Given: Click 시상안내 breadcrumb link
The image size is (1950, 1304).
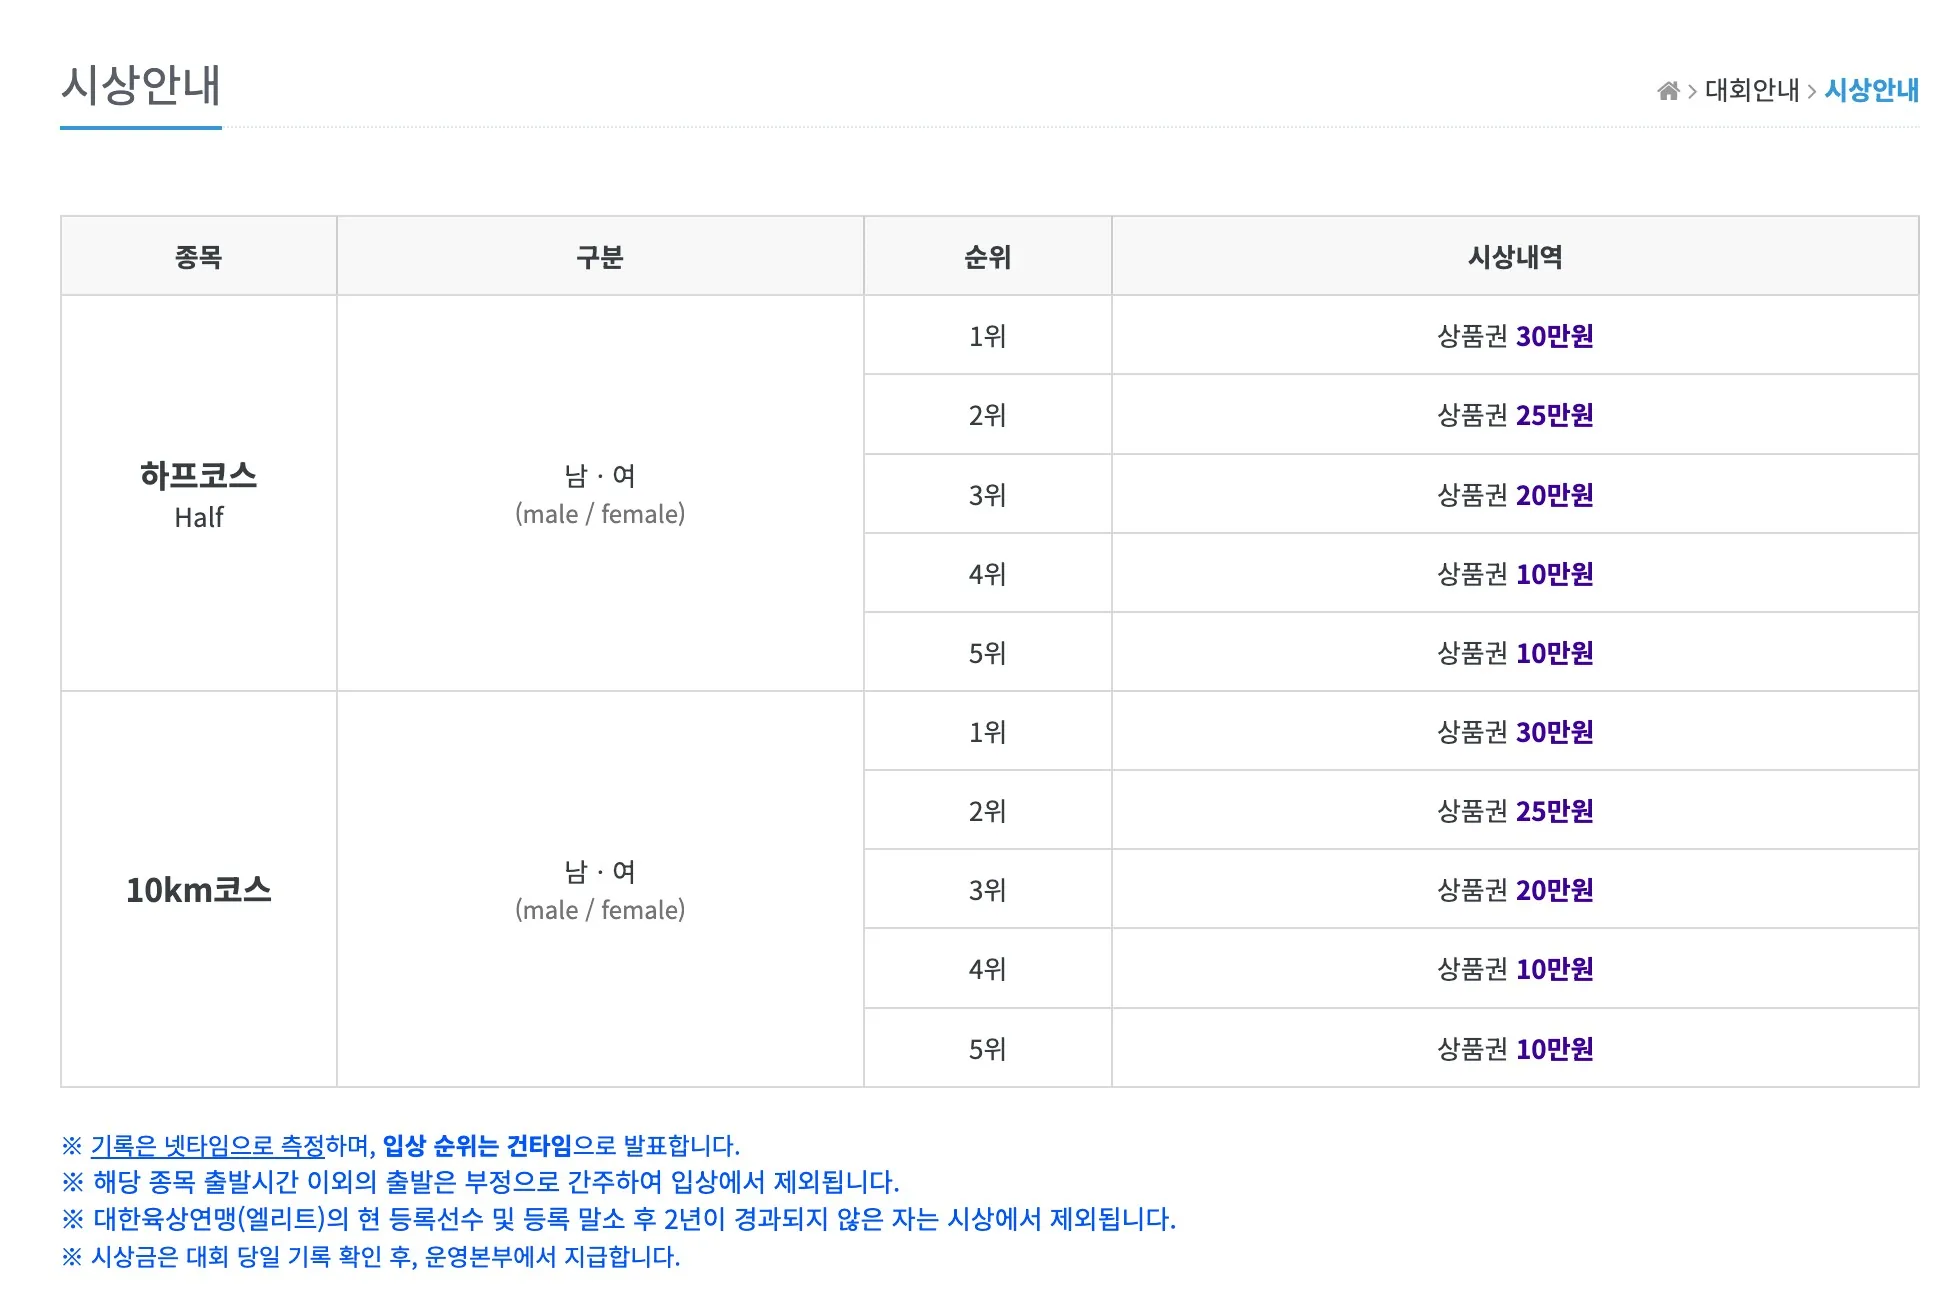Looking at the screenshot, I should [1871, 91].
